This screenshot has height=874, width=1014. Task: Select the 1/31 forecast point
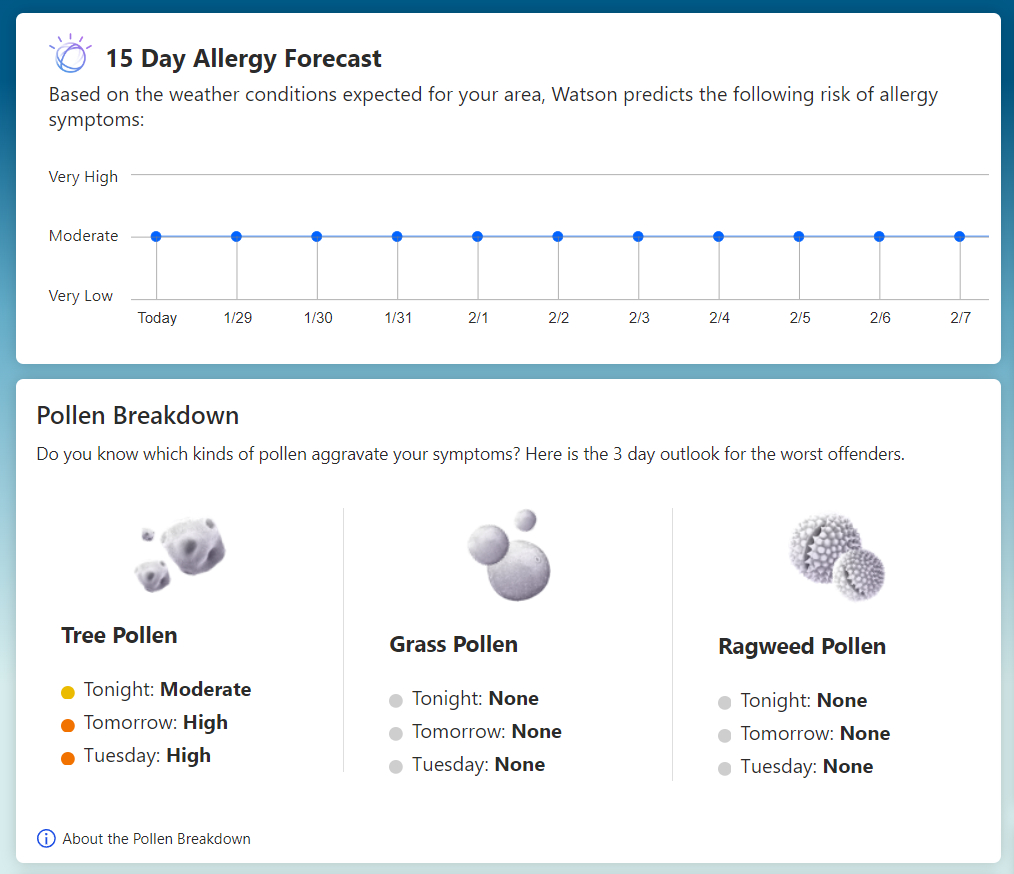(x=397, y=237)
